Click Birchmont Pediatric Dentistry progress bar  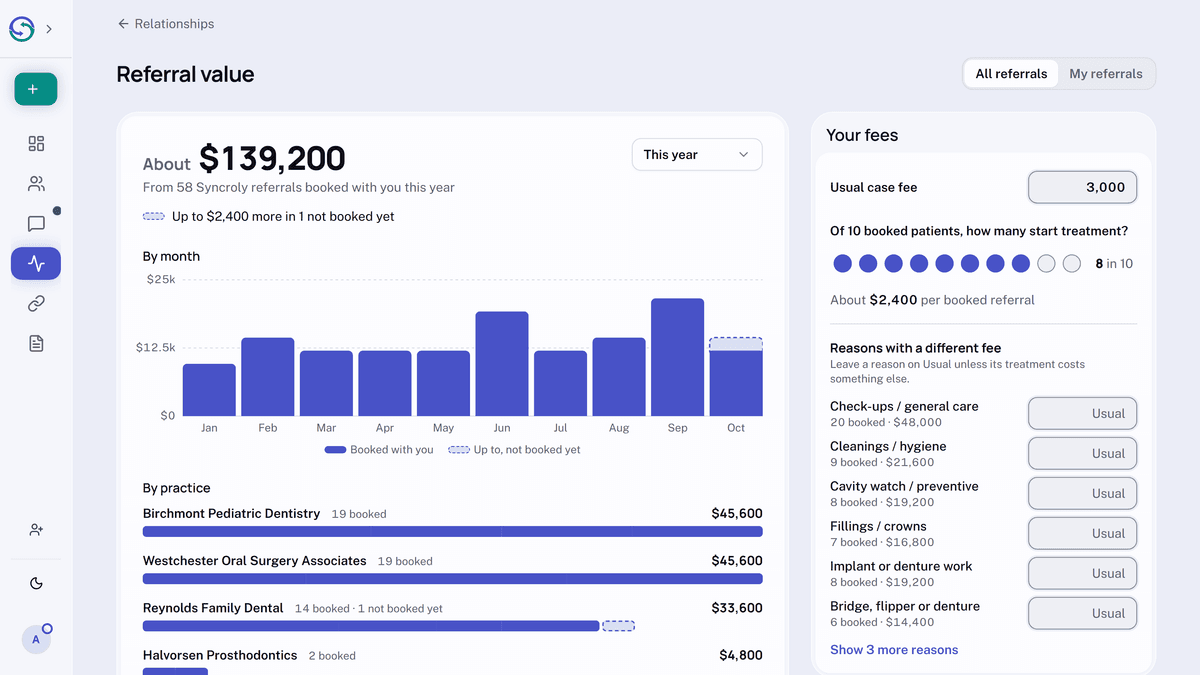click(453, 532)
